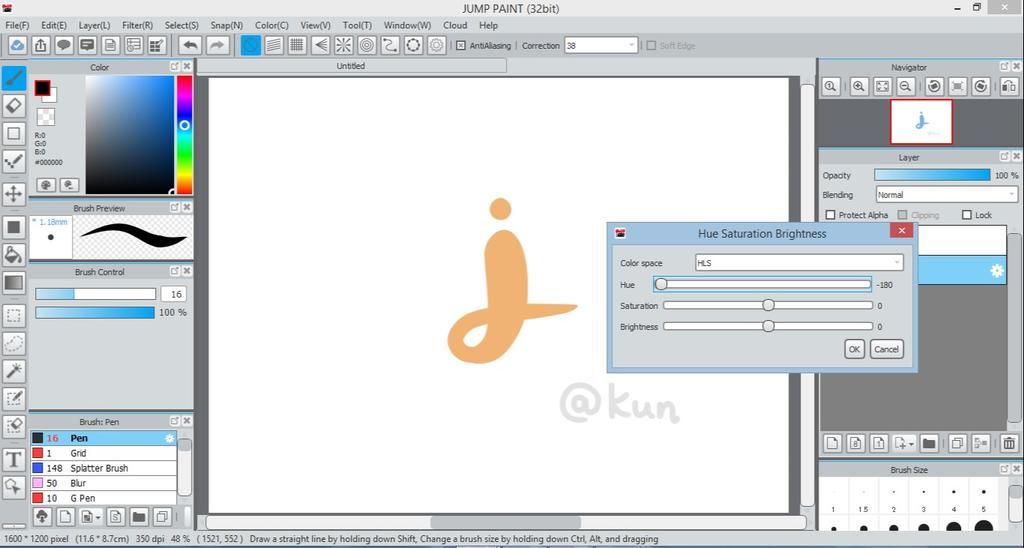Click the cloud save icon
Screen dimensions: 1024x548
(18, 45)
